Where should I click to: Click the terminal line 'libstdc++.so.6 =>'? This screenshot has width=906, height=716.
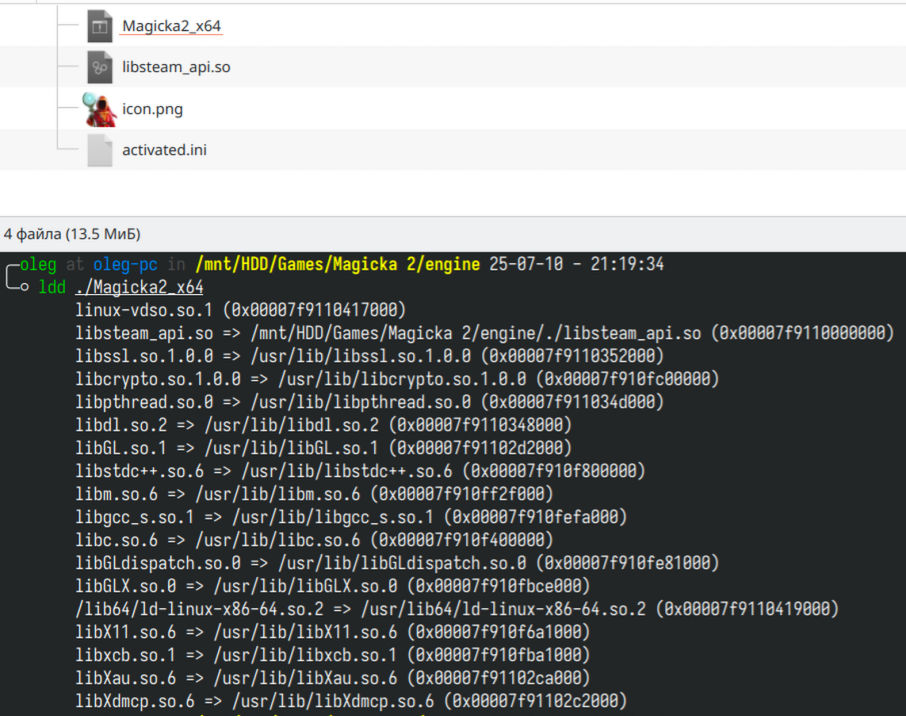click(361, 471)
